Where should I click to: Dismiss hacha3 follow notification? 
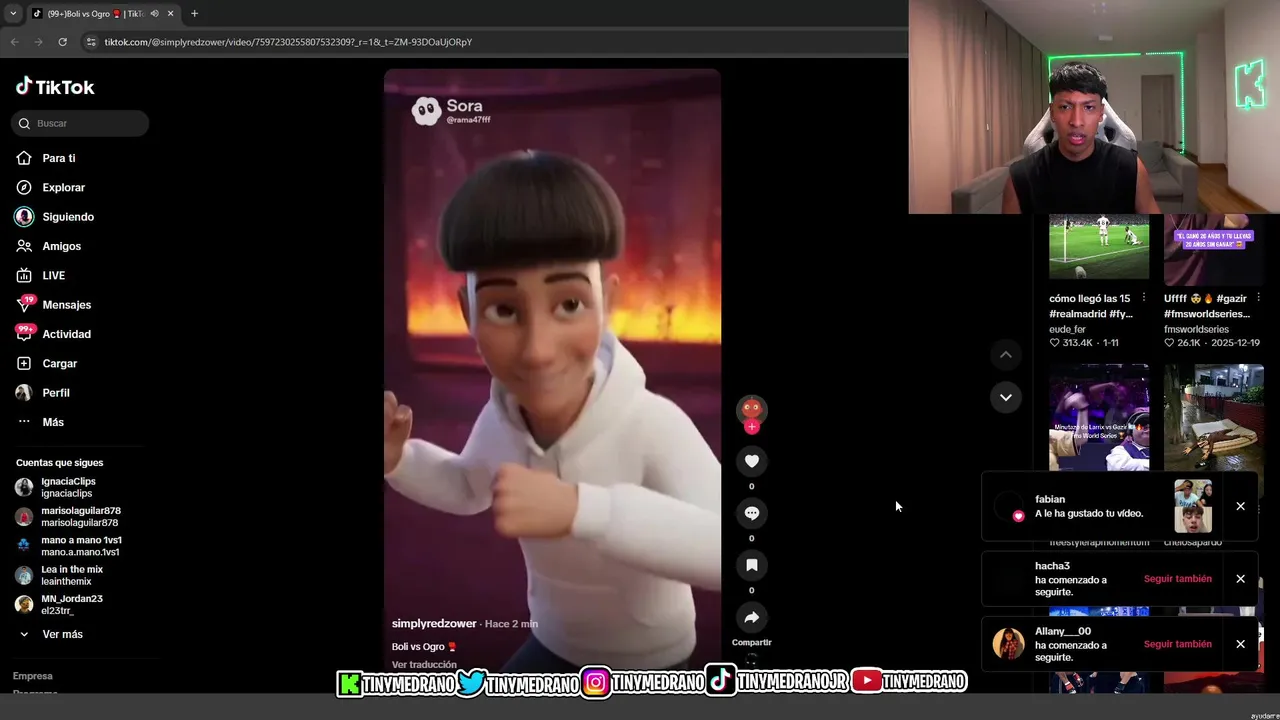1240,579
